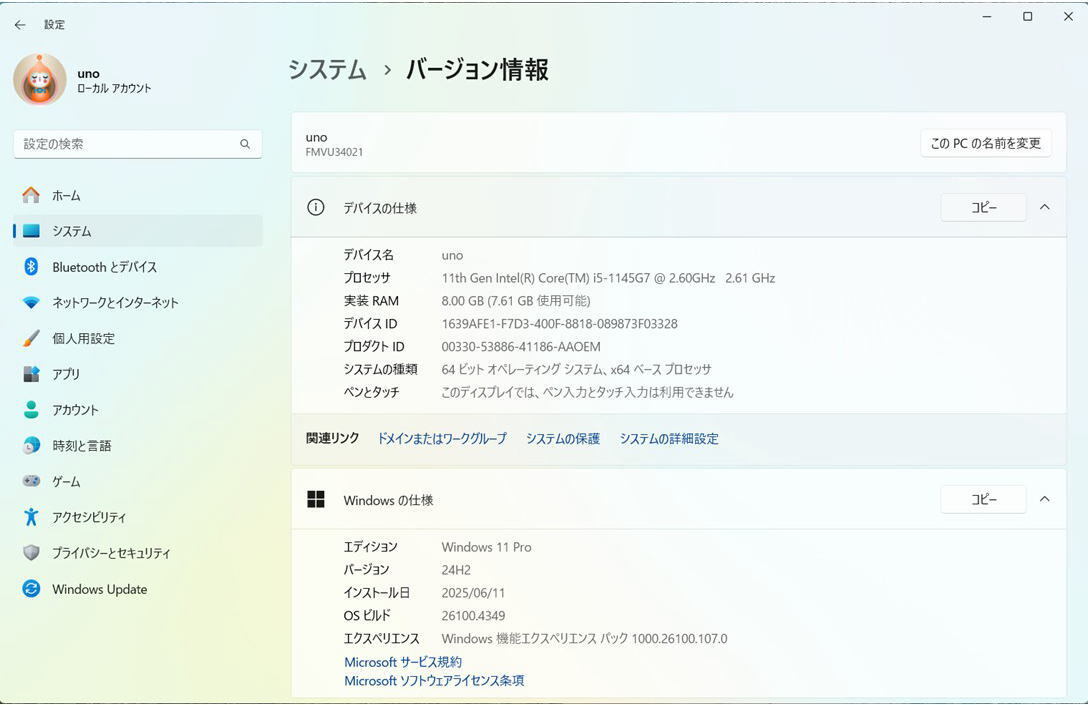Close the Settings window
This screenshot has height=705, width=1088.
click(1069, 17)
